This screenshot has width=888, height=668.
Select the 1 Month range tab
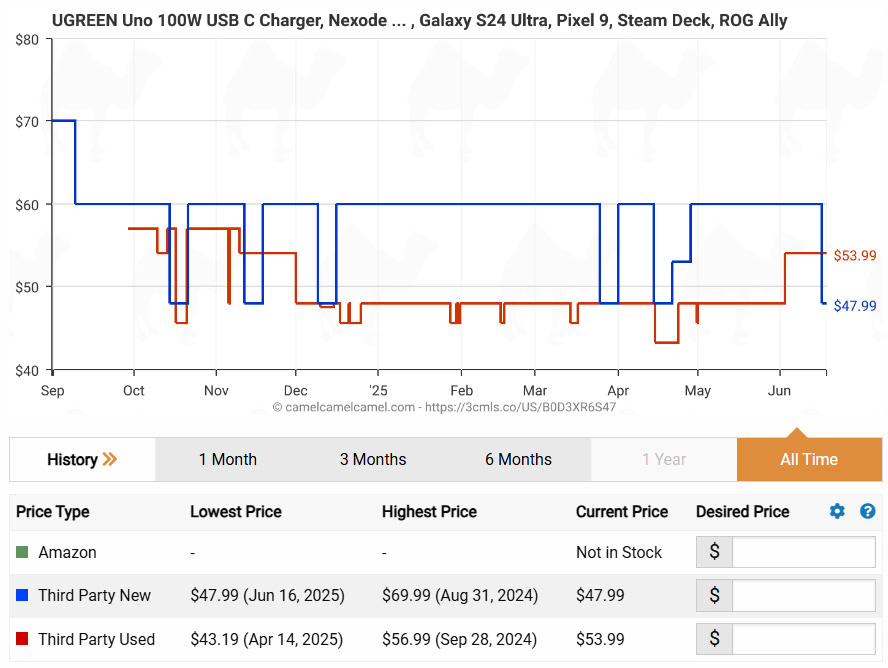click(227, 459)
